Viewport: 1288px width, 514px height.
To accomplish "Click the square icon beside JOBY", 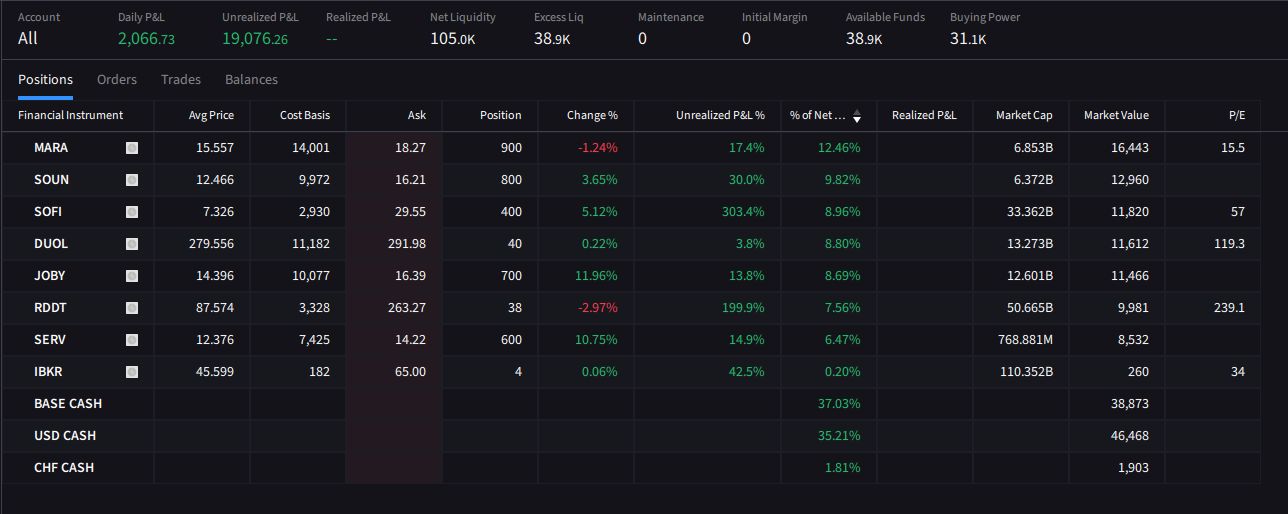I will pyautogui.click(x=132, y=276).
